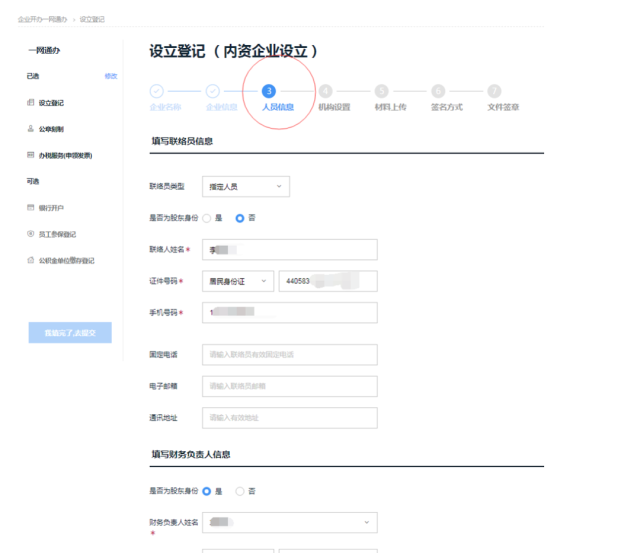640x553 pixels.
Task: Choose the 银行开户 card icon in sidebar
Action: (31, 207)
